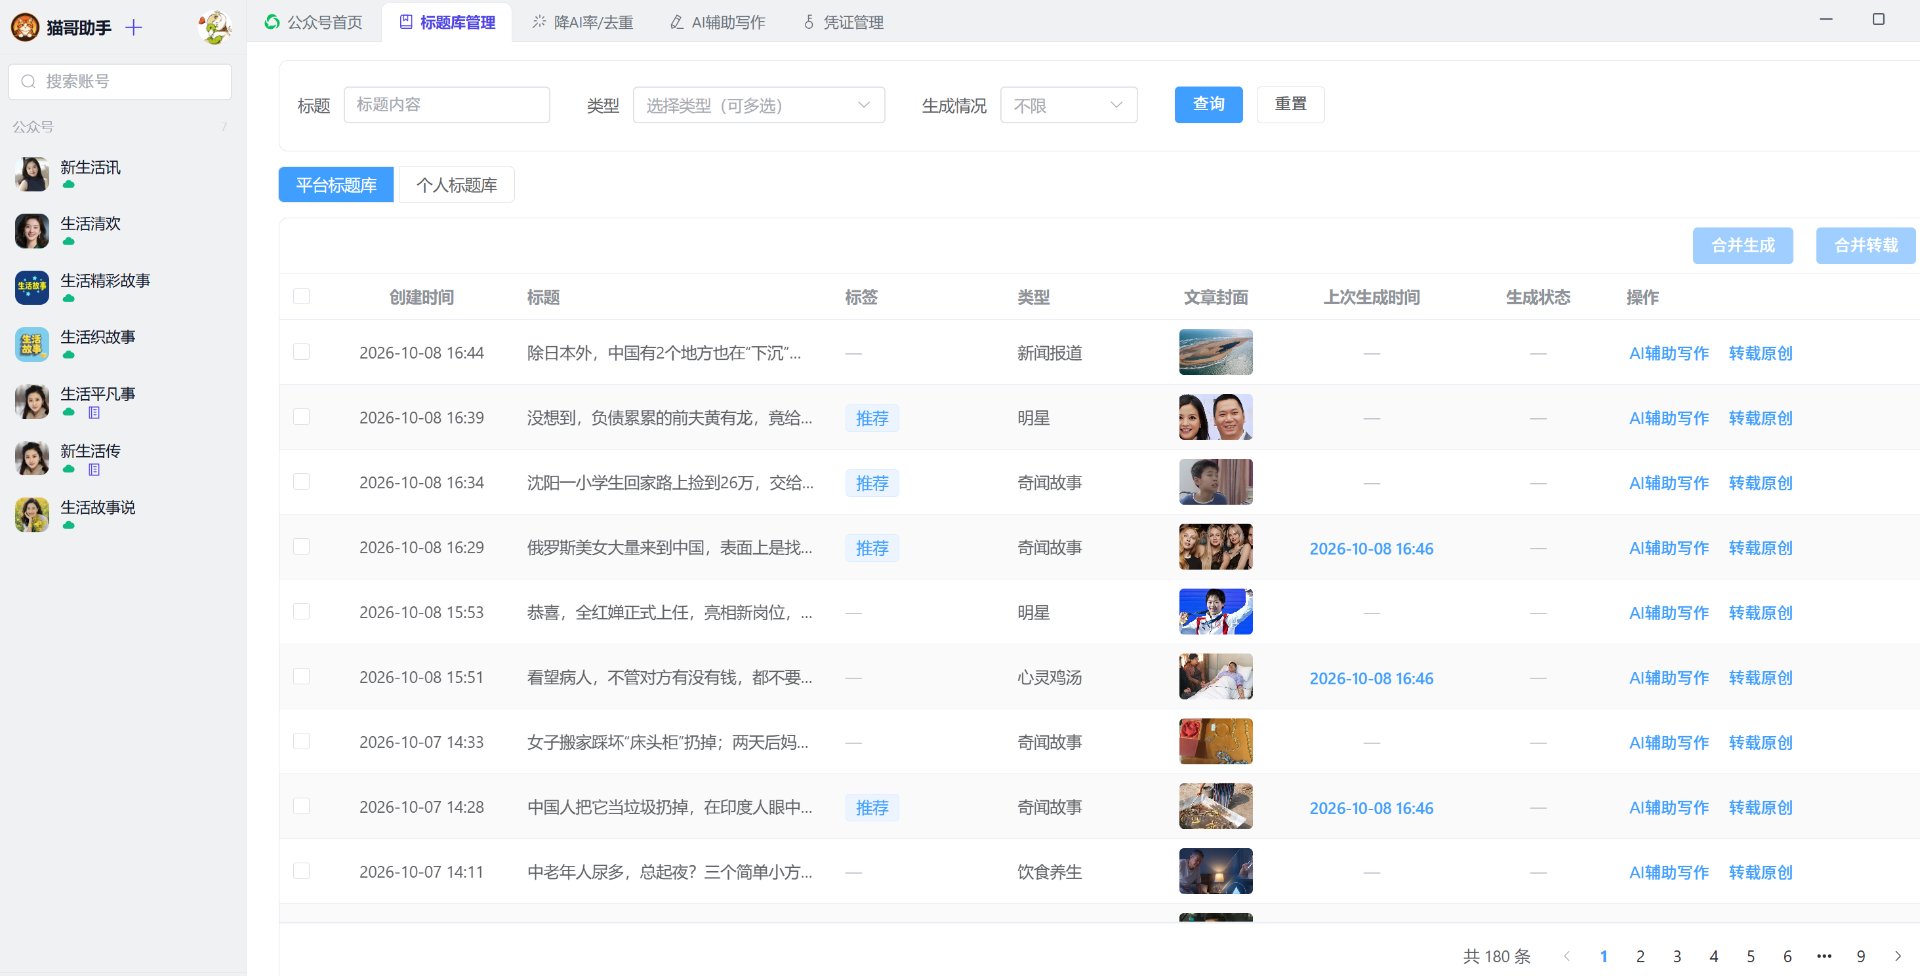
Task: Tick the checkbox for the 14:33 row
Action: coord(301,742)
